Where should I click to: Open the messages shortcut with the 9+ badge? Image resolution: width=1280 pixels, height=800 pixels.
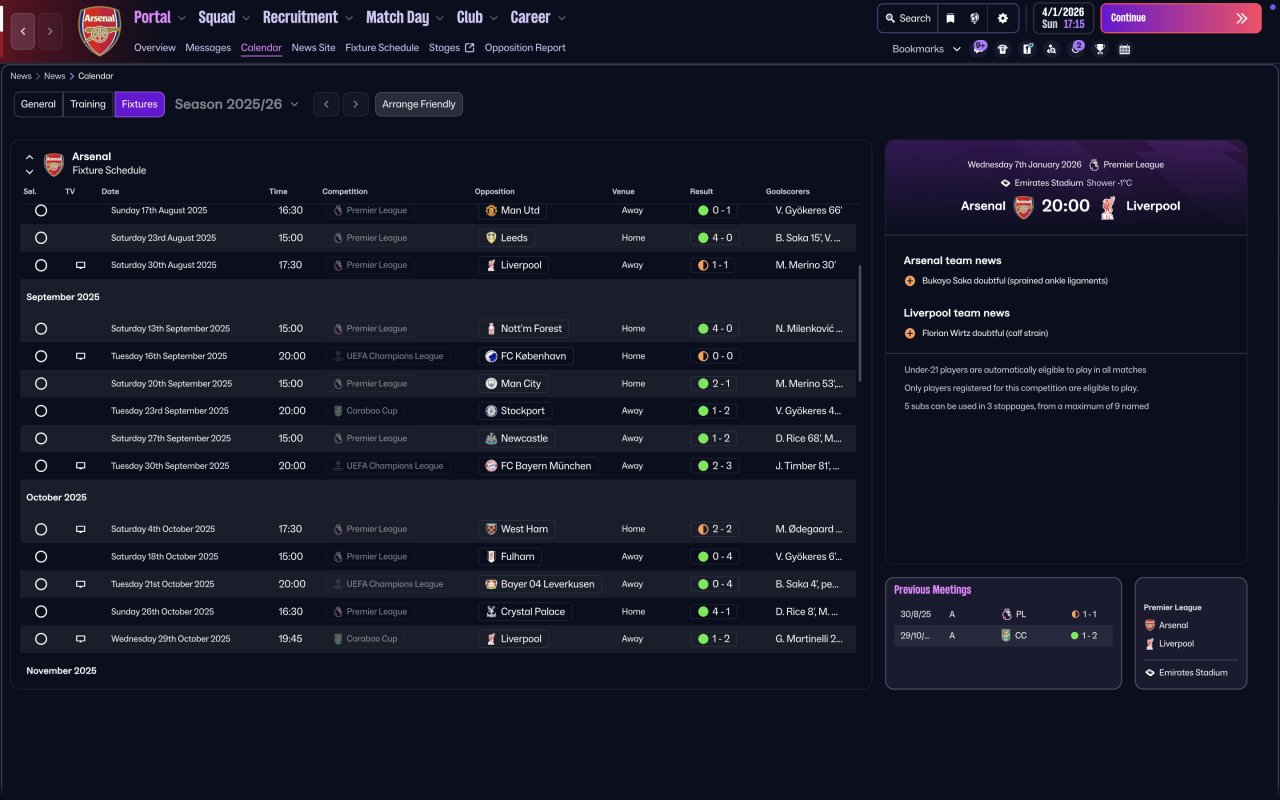point(979,48)
